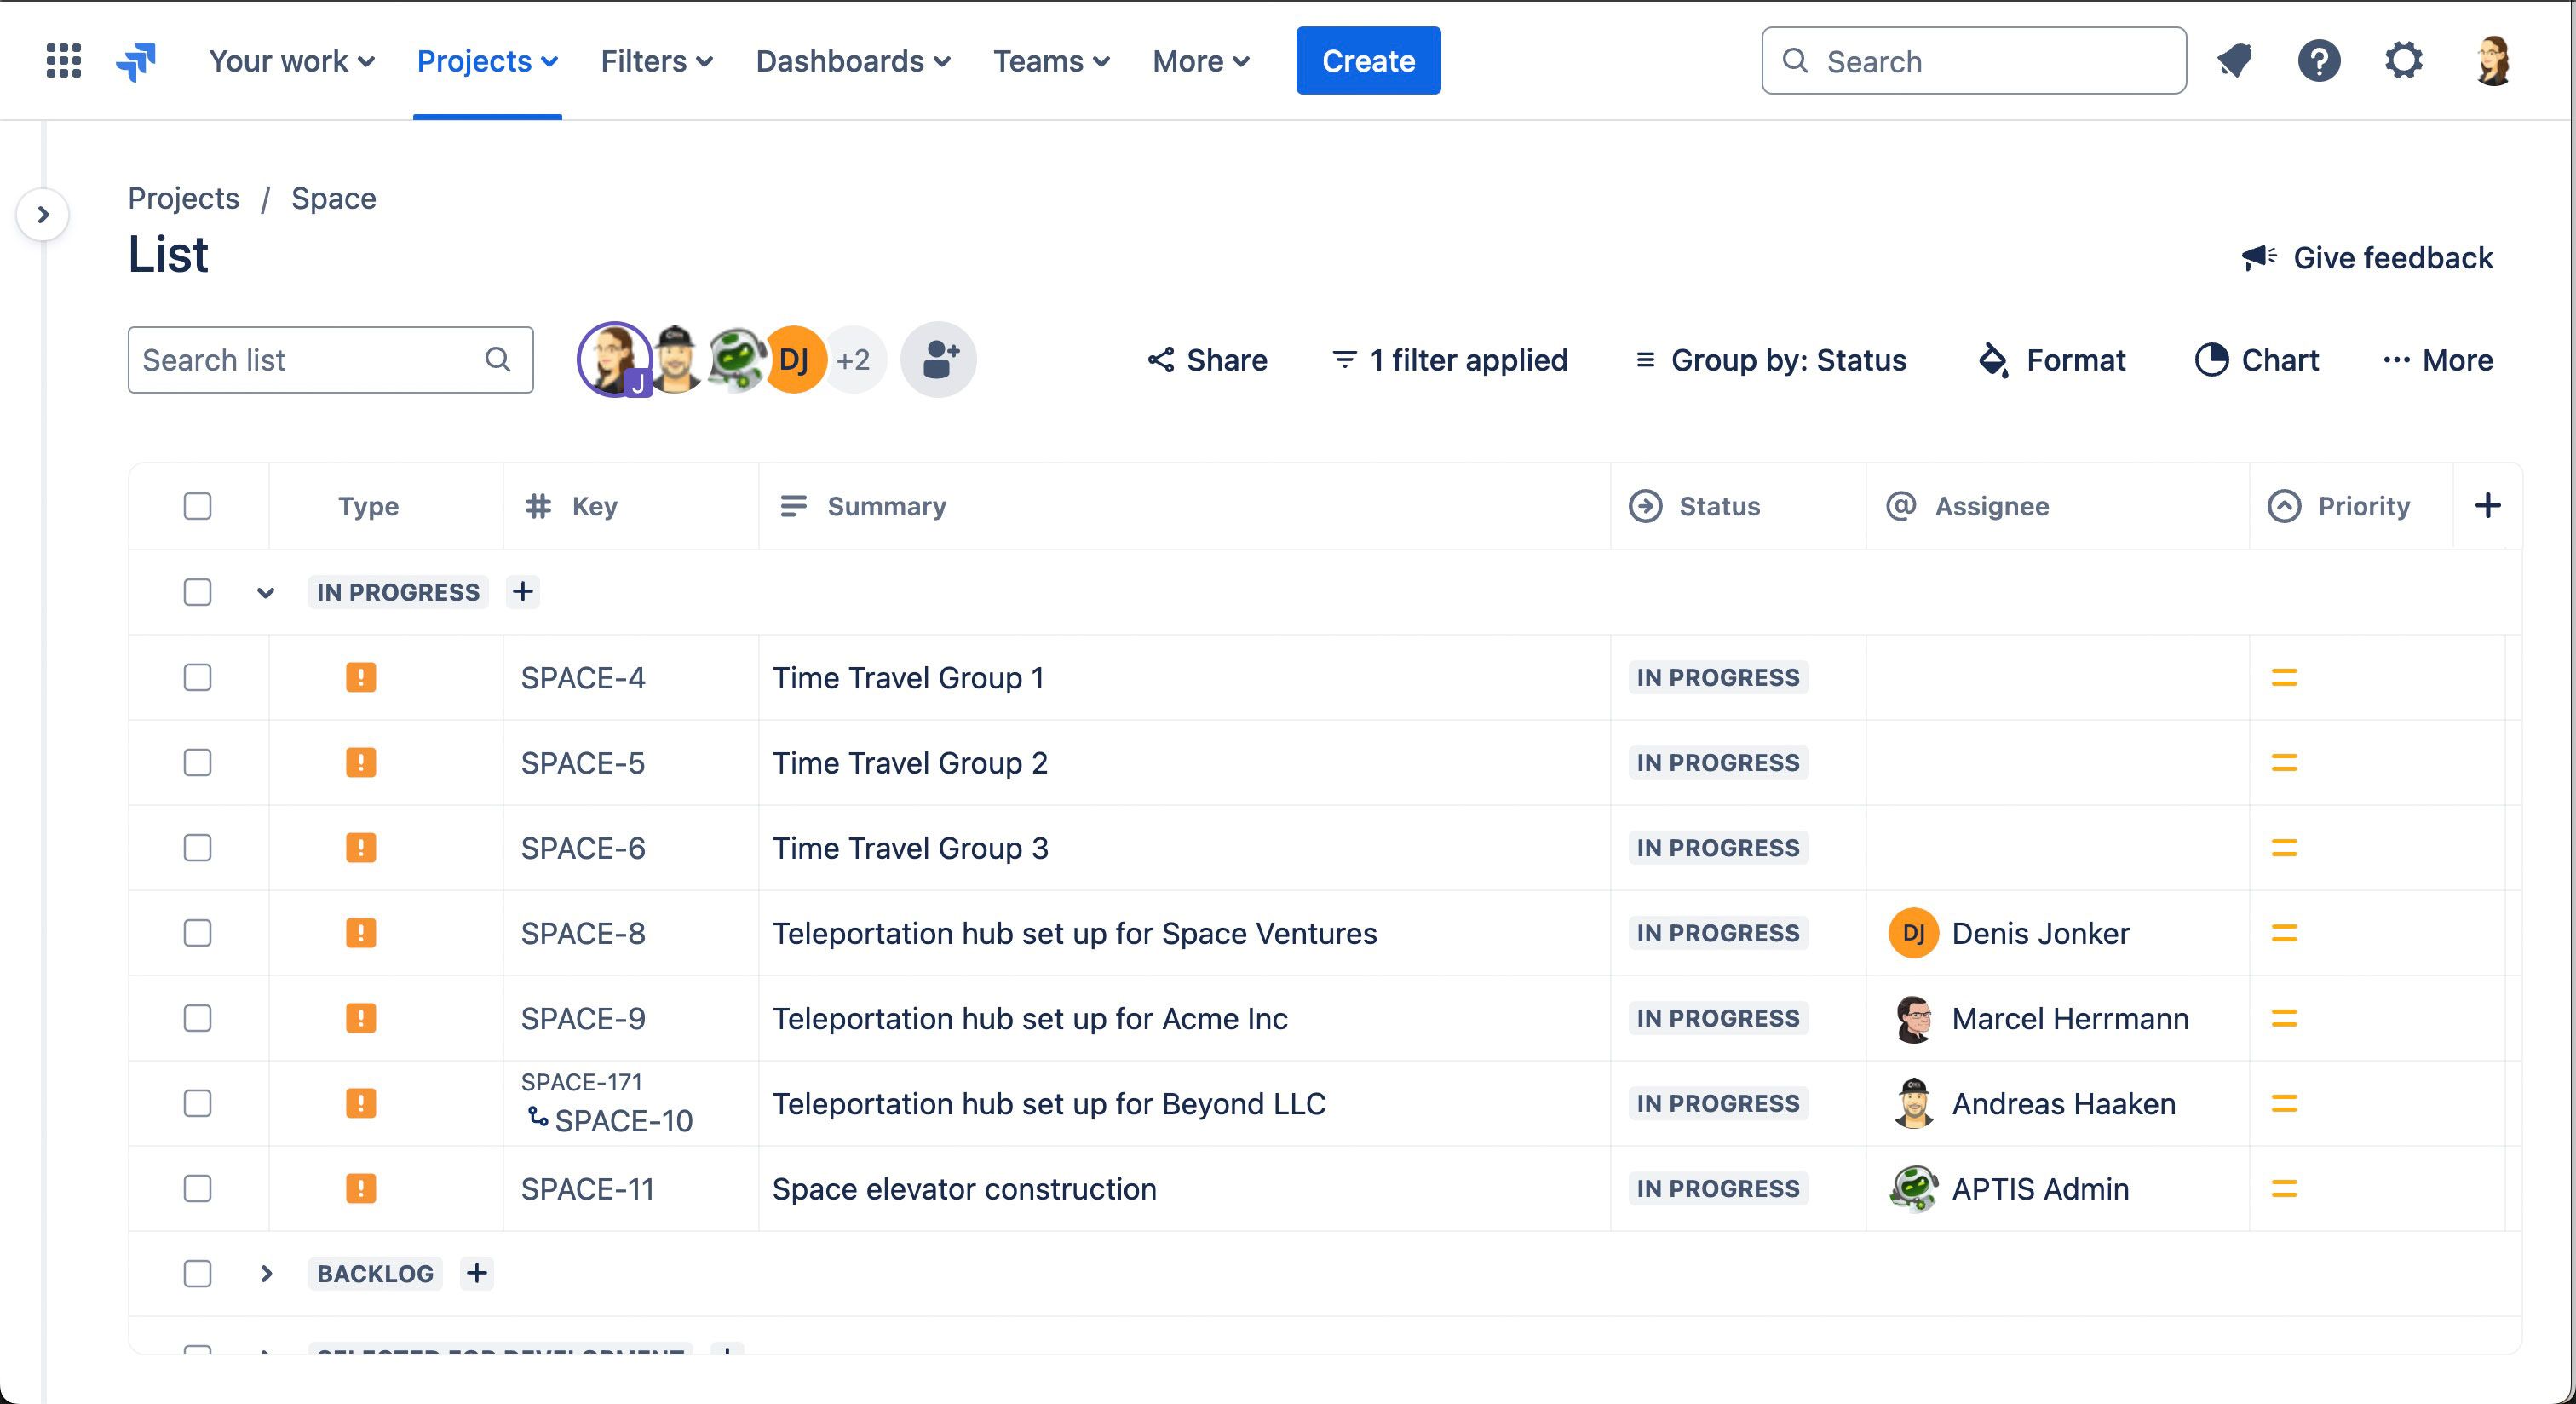Click the Jira logo icon
This screenshot has width=2576, height=1404.
[136, 61]
